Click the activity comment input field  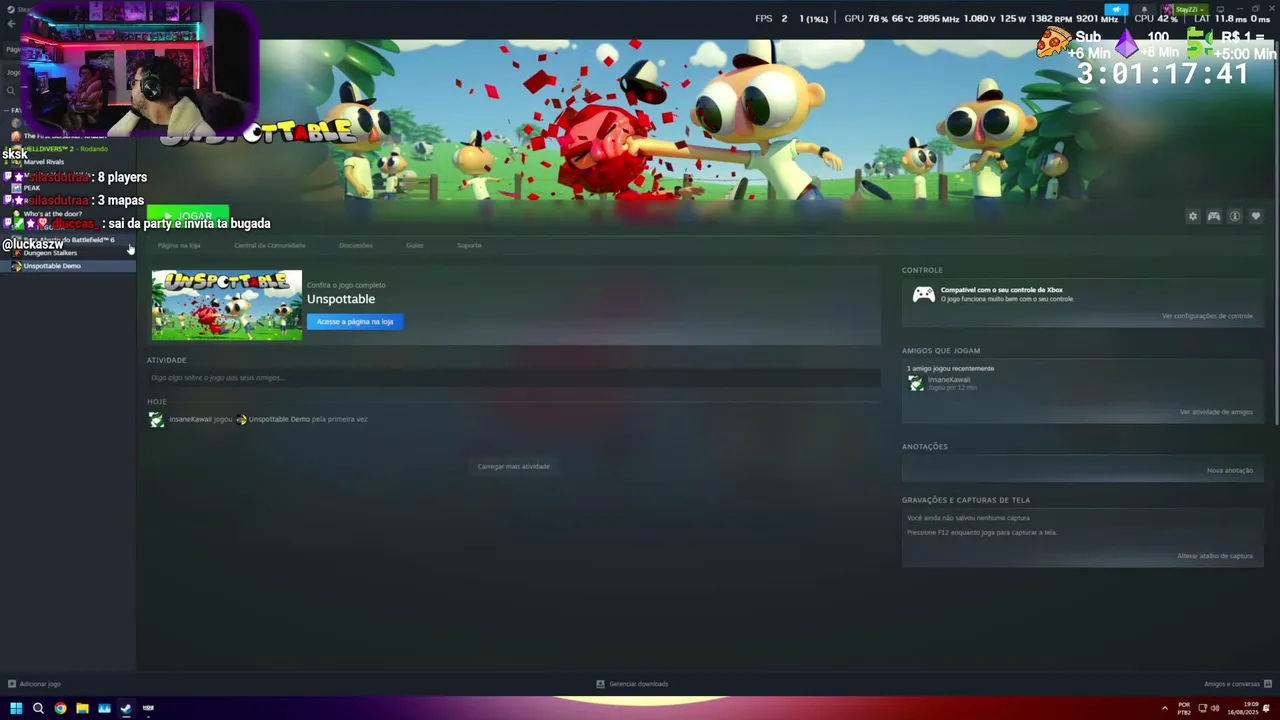coord(513,378)
